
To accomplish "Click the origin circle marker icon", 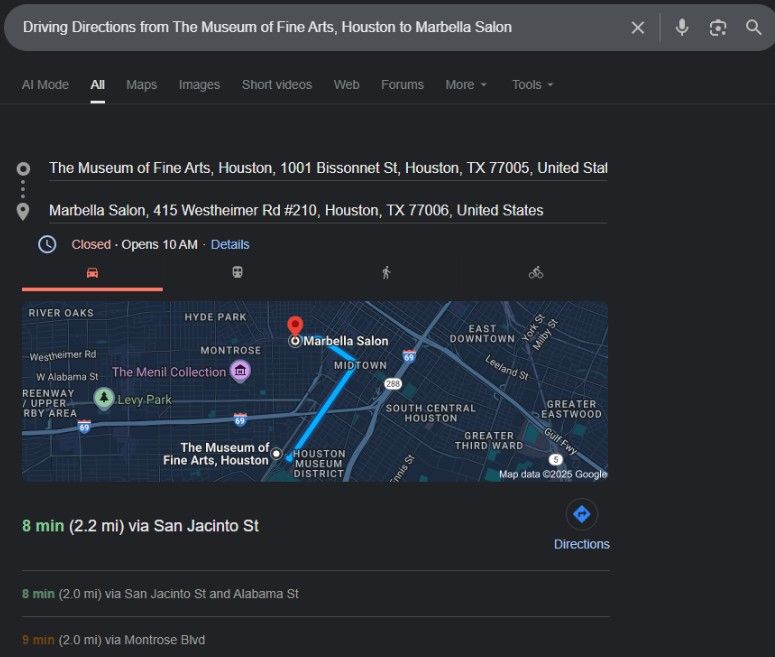I will click(x=23, y=169).
